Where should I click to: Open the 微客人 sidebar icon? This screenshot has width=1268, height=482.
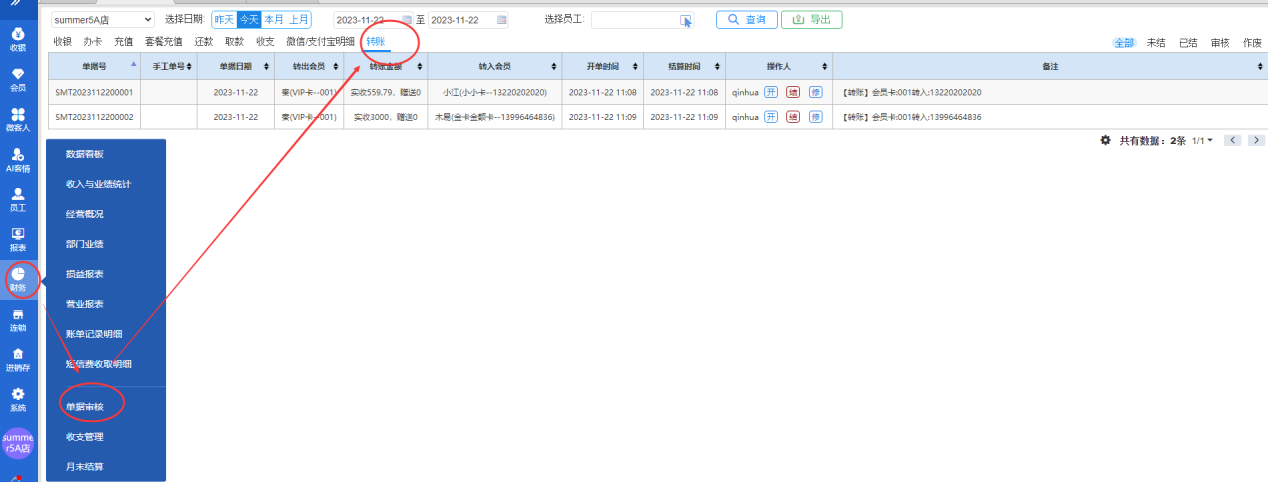pos(18,120)
